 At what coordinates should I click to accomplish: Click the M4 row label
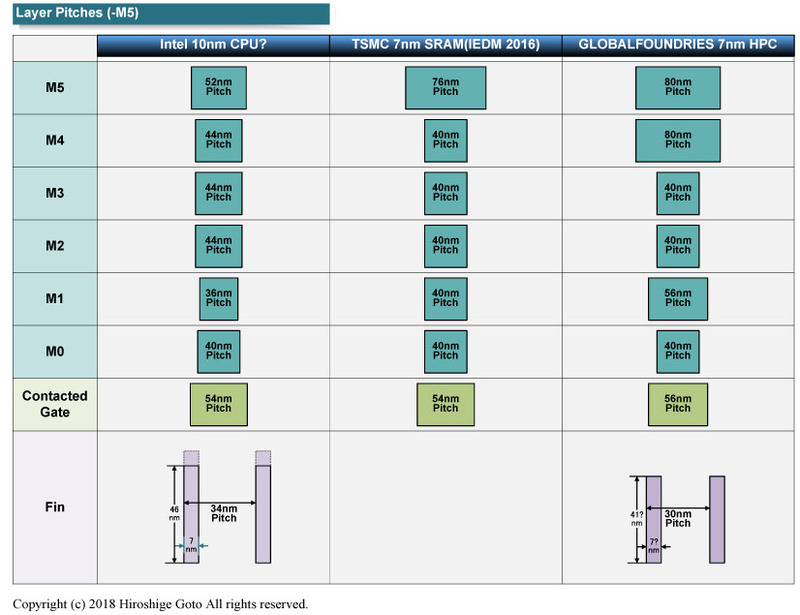point(55,140)
